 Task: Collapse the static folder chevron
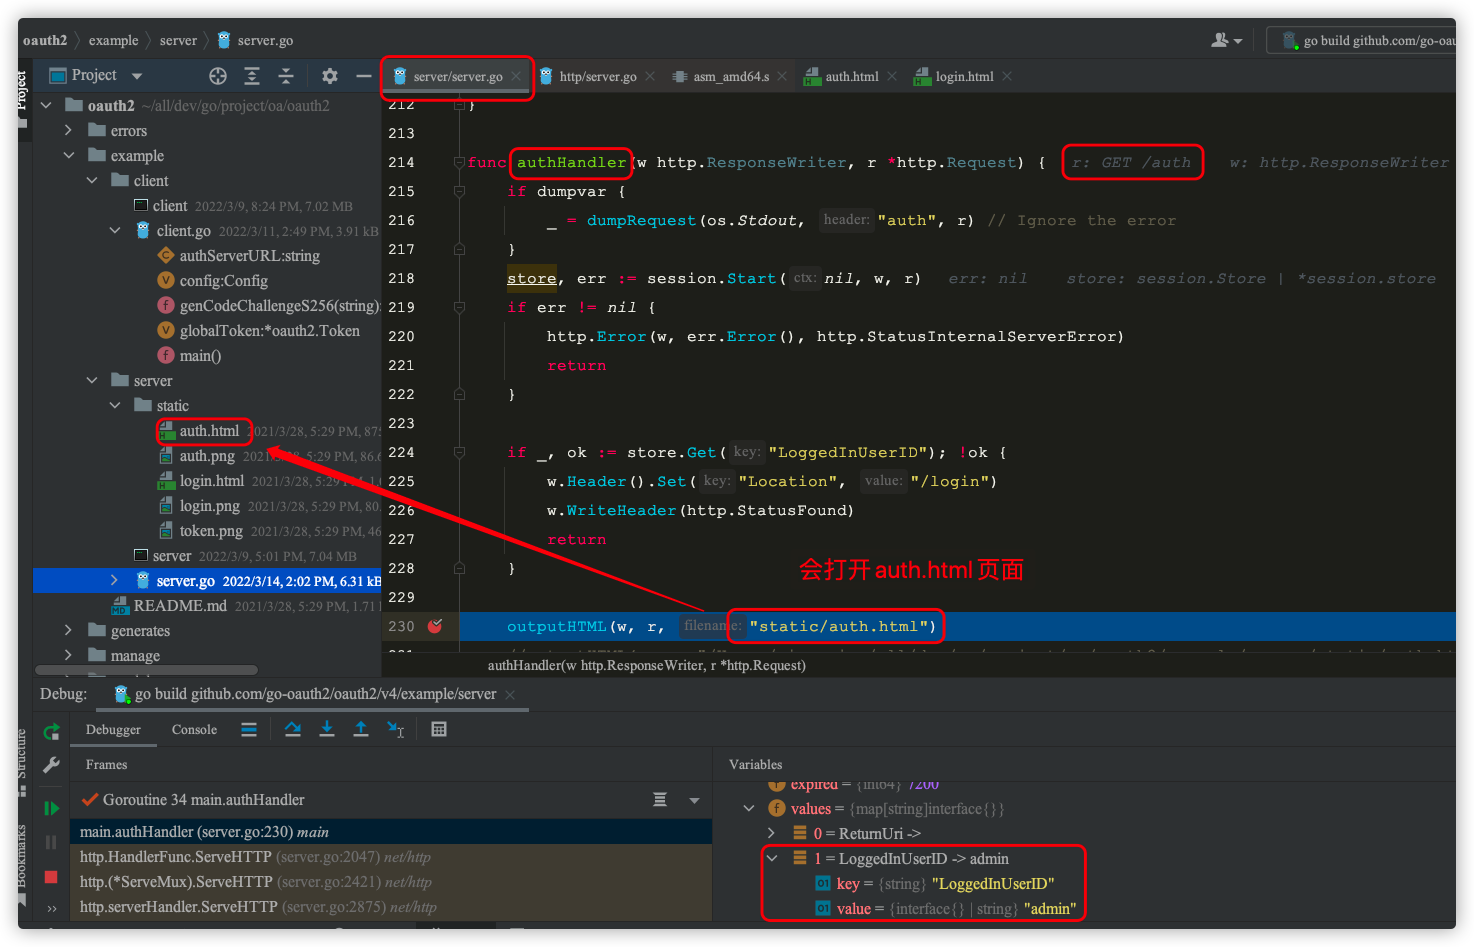115,405
